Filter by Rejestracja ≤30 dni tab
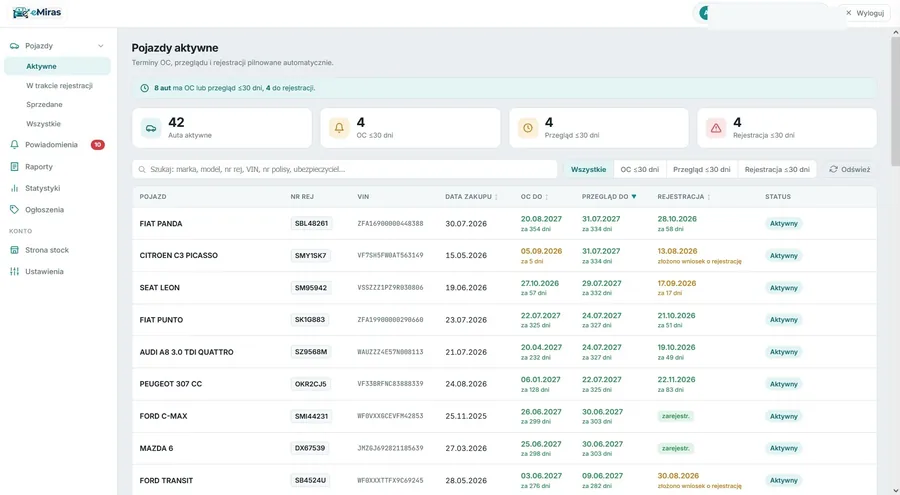 tap(777, 169)
